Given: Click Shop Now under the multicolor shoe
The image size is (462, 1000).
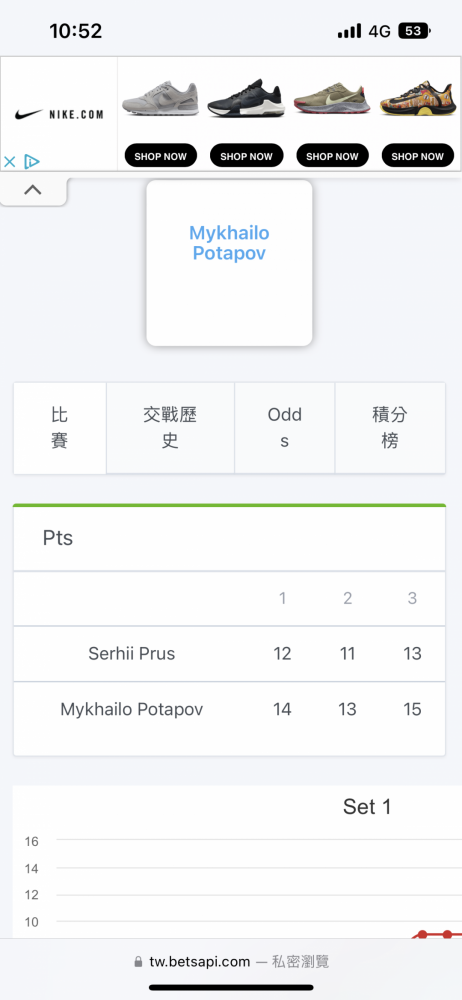Looking at the screenshot, I should (x=418, y=156).
